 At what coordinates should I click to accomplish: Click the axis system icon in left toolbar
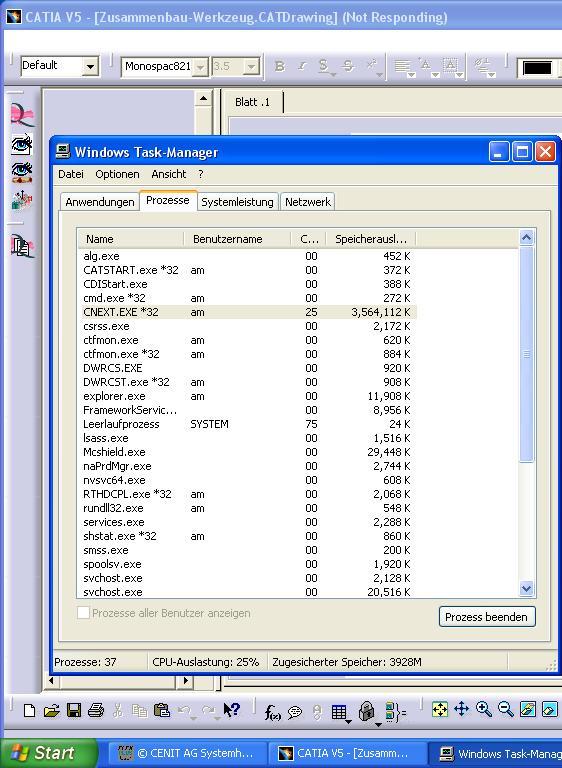[x=22, y=200]
